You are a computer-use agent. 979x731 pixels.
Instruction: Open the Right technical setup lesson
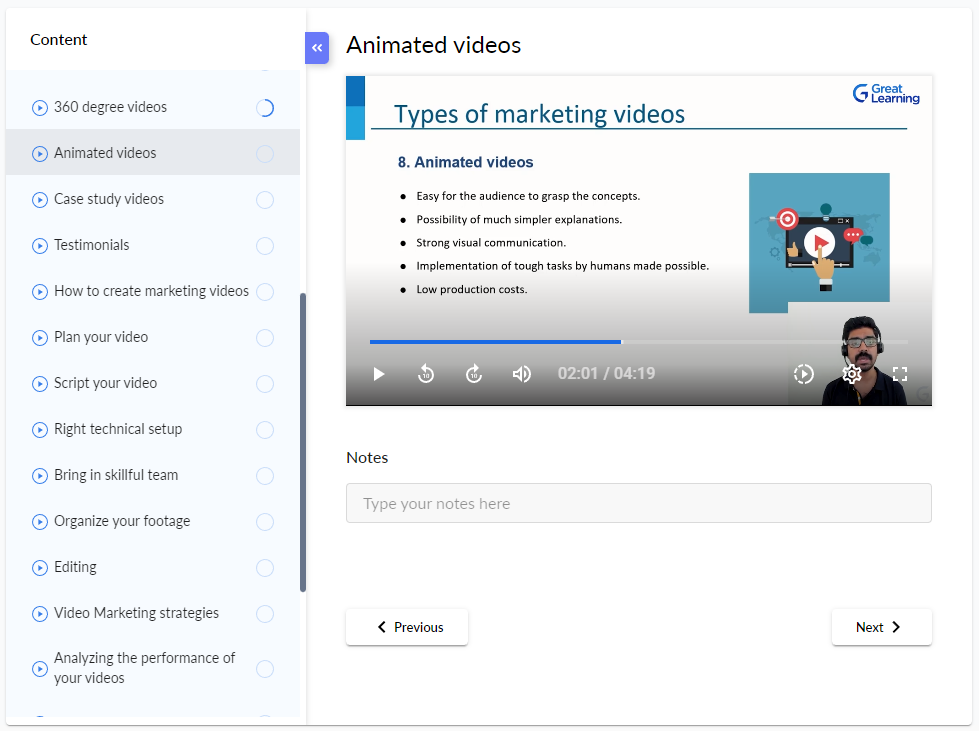(x=153, y=429)
